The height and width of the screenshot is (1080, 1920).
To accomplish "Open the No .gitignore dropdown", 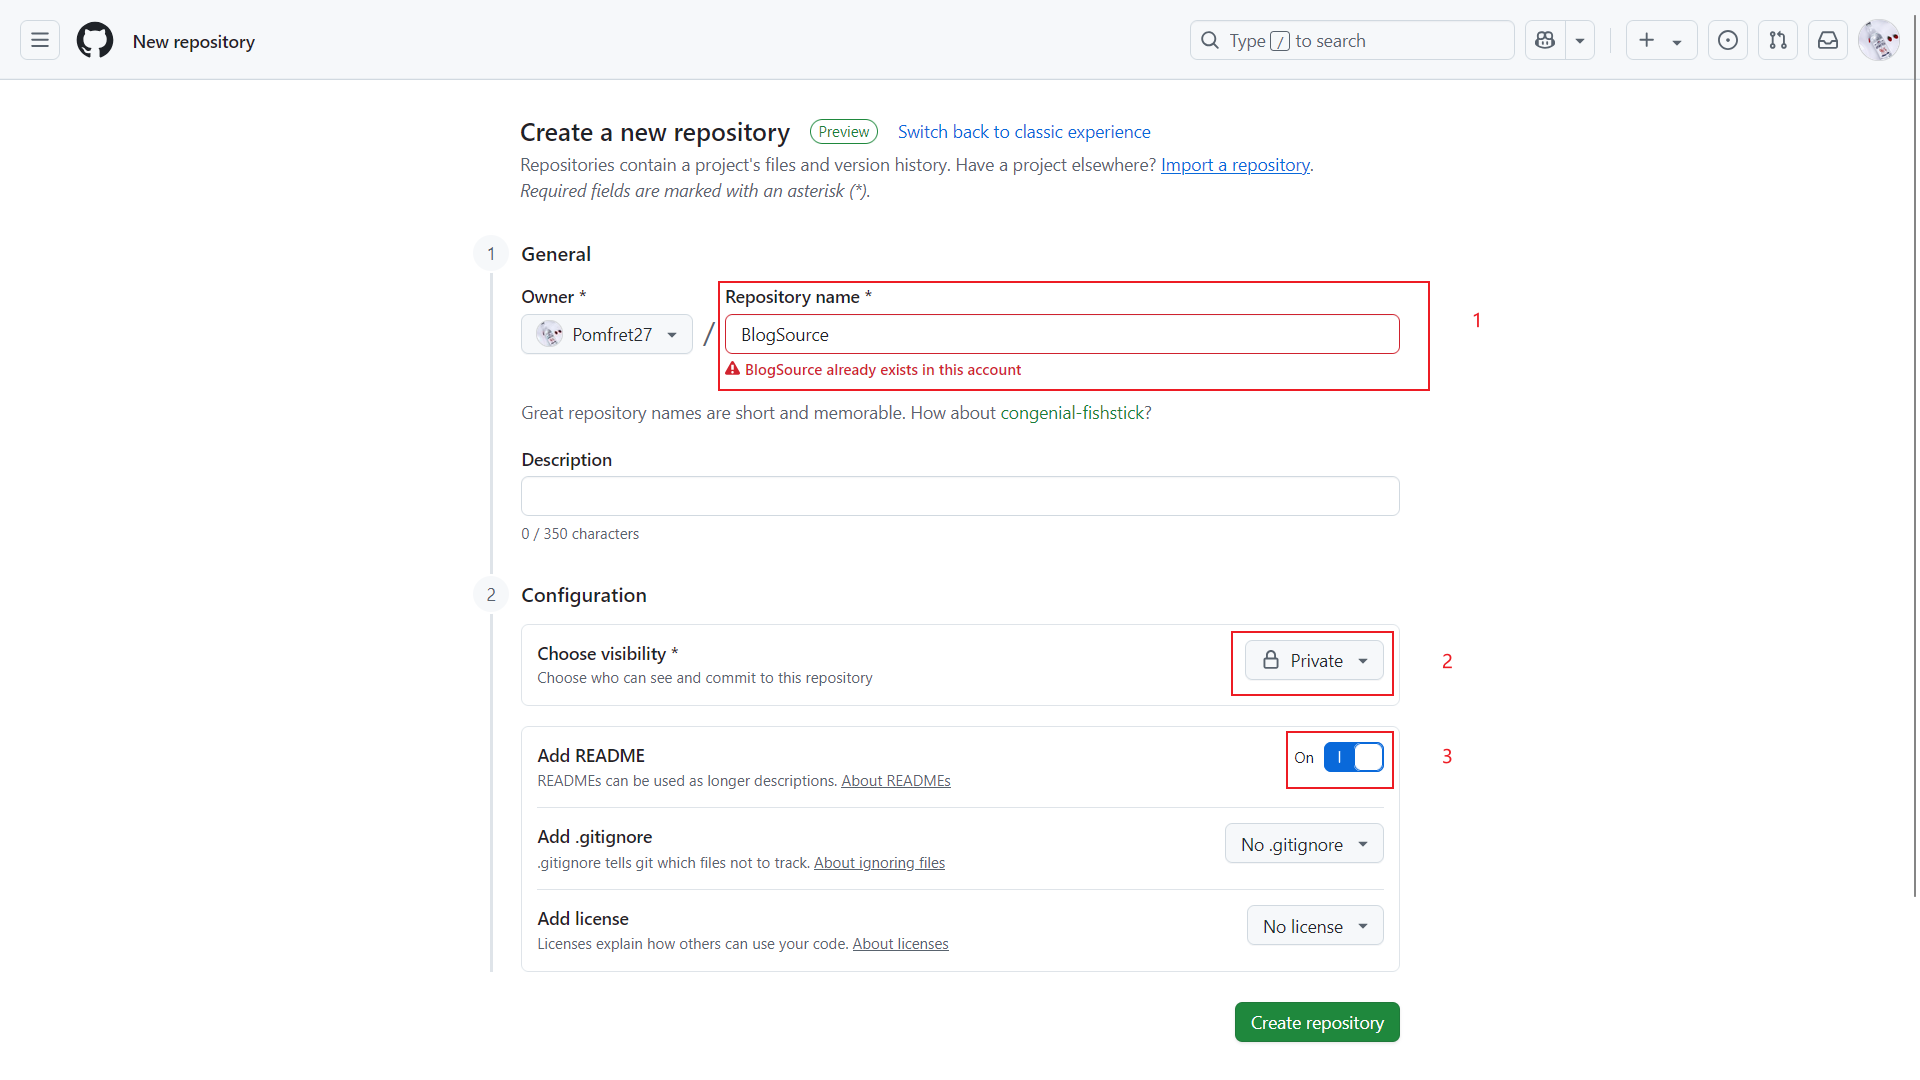I will (x=1304, y=844).
